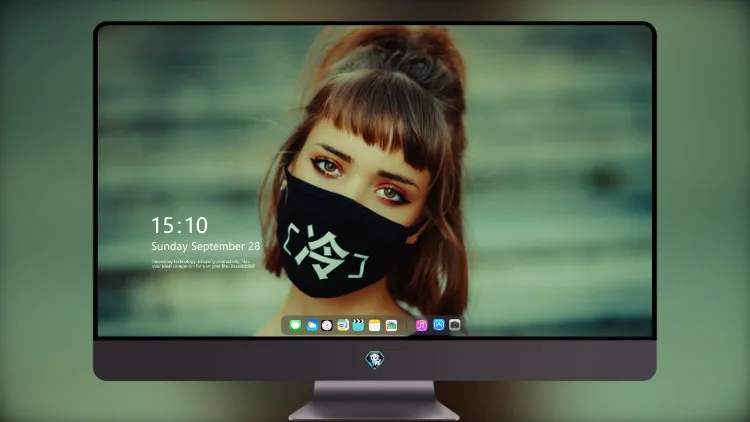Open the Preview app dock icon
The image size is (750, 422).
(342, 326)
